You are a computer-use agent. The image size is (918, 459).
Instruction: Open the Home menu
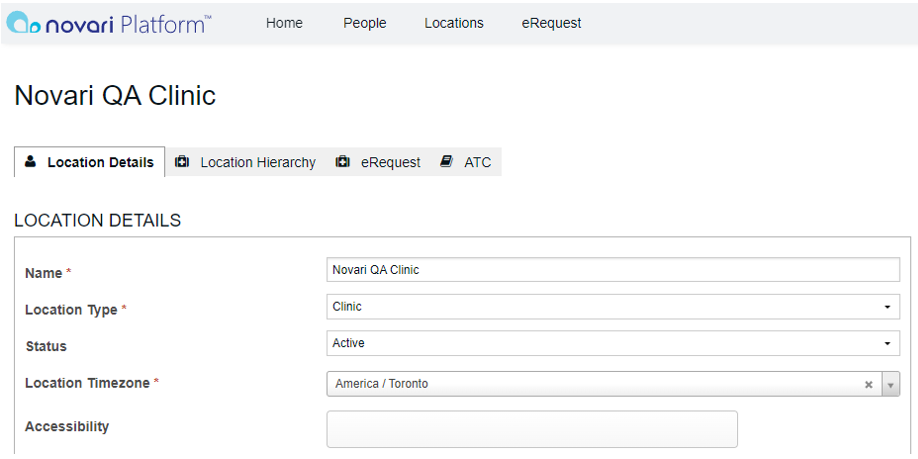pos(284,23)
